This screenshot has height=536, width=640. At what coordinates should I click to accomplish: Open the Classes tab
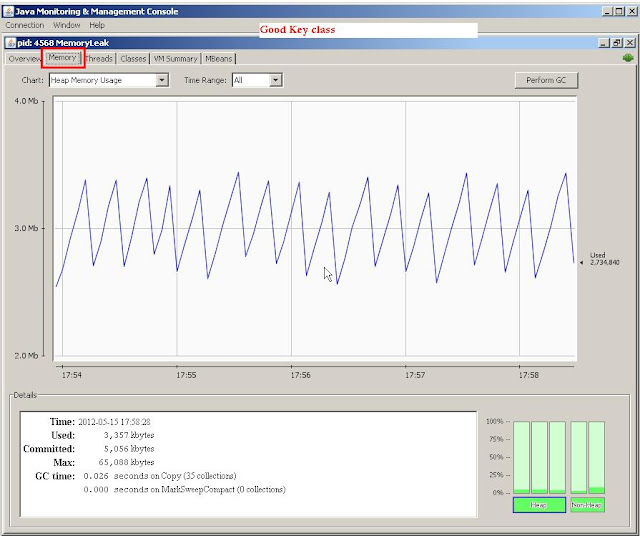[133, 59]
